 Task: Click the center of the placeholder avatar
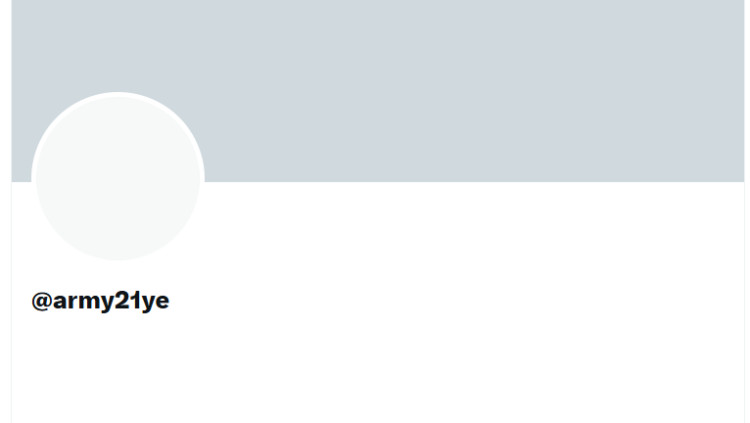(118, 178)
